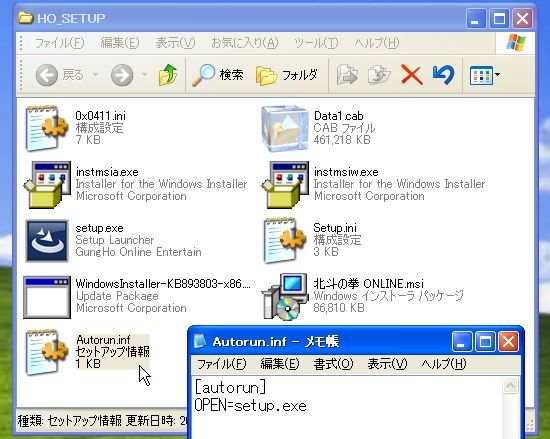Select the instmsia.exe installer icon

coord(47,184)
